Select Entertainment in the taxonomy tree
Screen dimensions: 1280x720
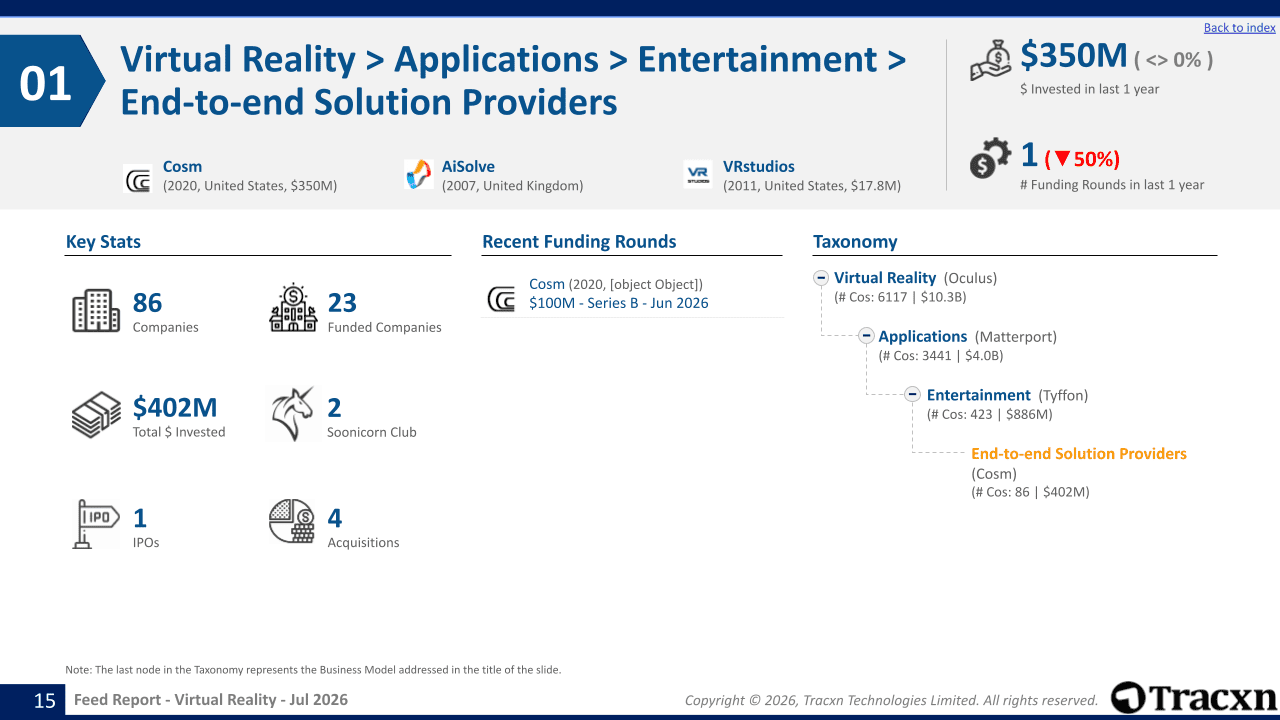pos(979,395)
